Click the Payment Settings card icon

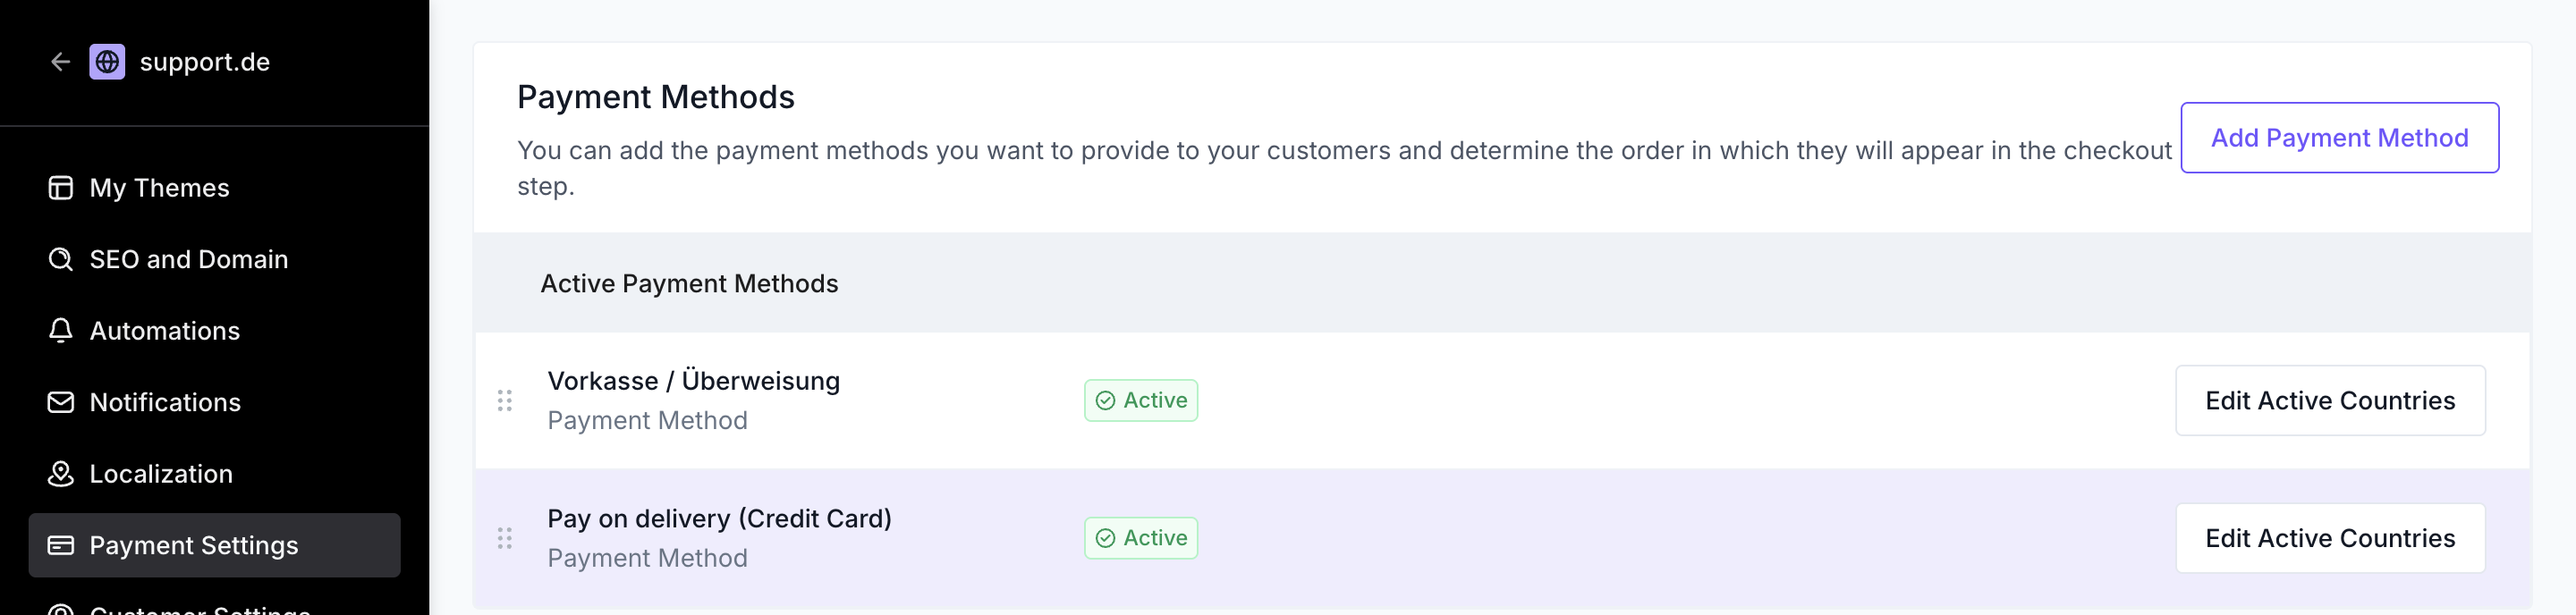point(61,545)
